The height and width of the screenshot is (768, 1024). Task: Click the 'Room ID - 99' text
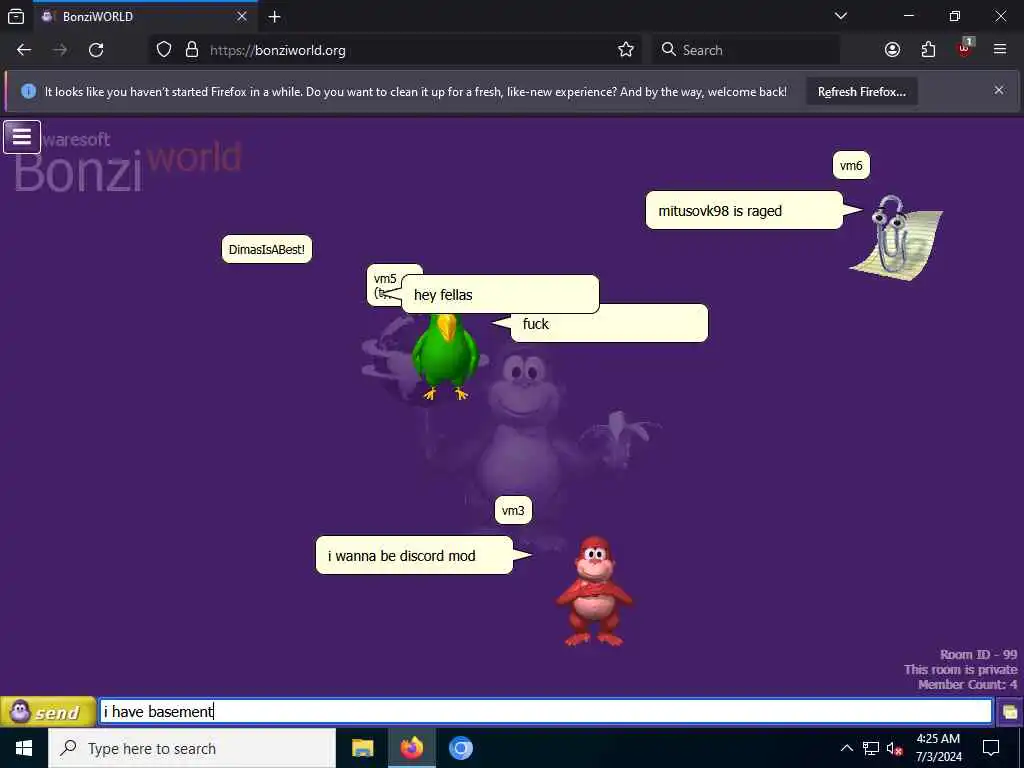[978, 654]
